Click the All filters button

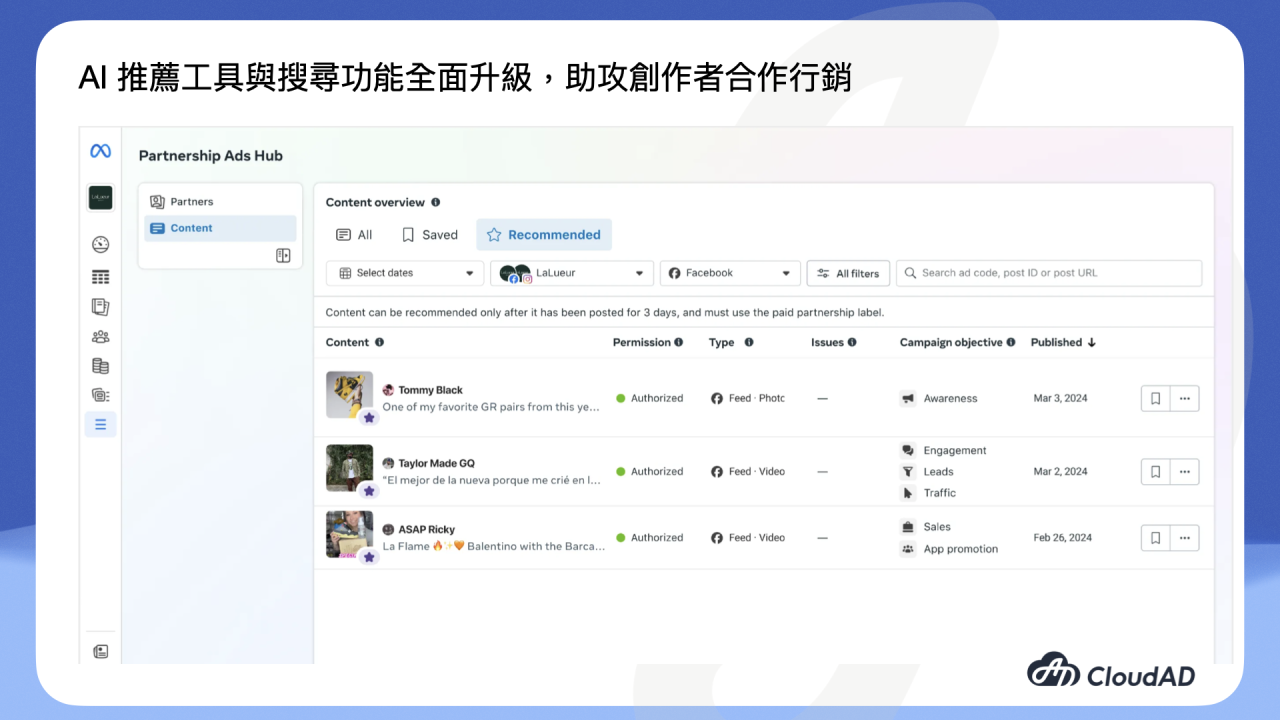[848, 273]
